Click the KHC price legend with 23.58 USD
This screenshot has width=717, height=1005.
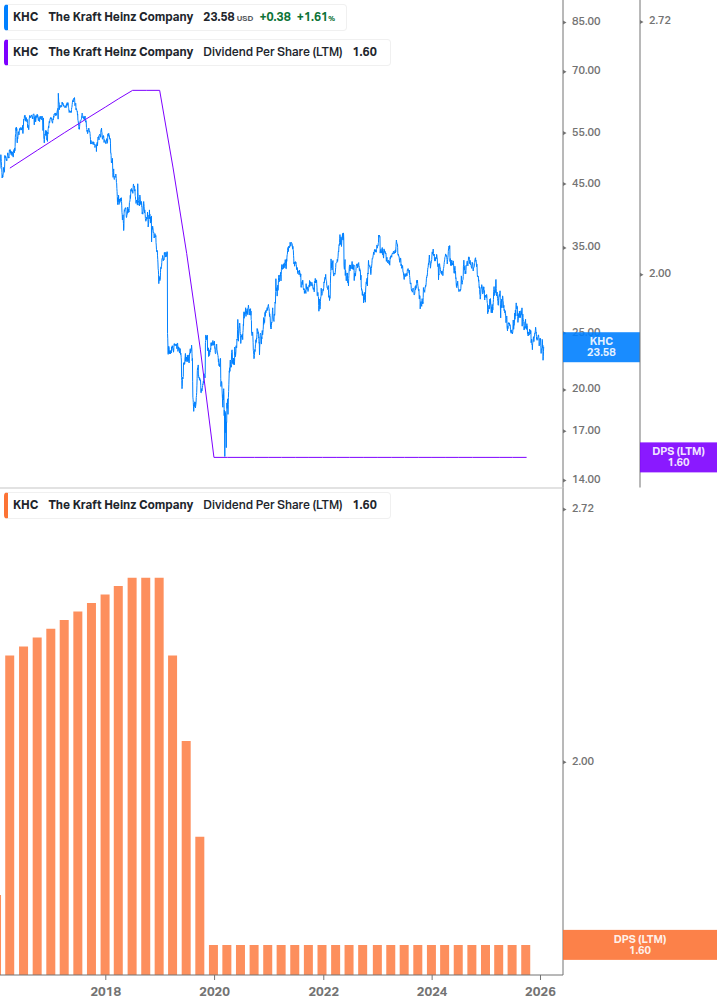coord(175,17)
